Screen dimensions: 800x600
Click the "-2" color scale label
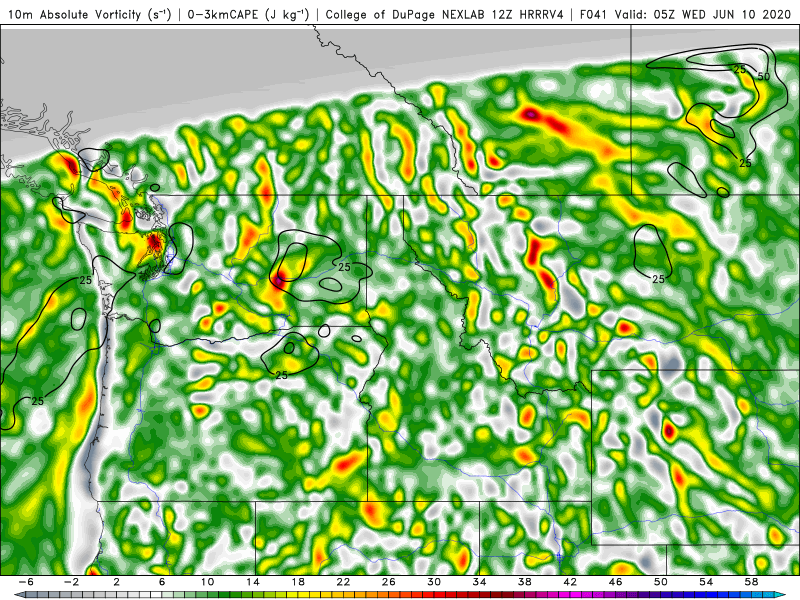click(x=71, y=582)
